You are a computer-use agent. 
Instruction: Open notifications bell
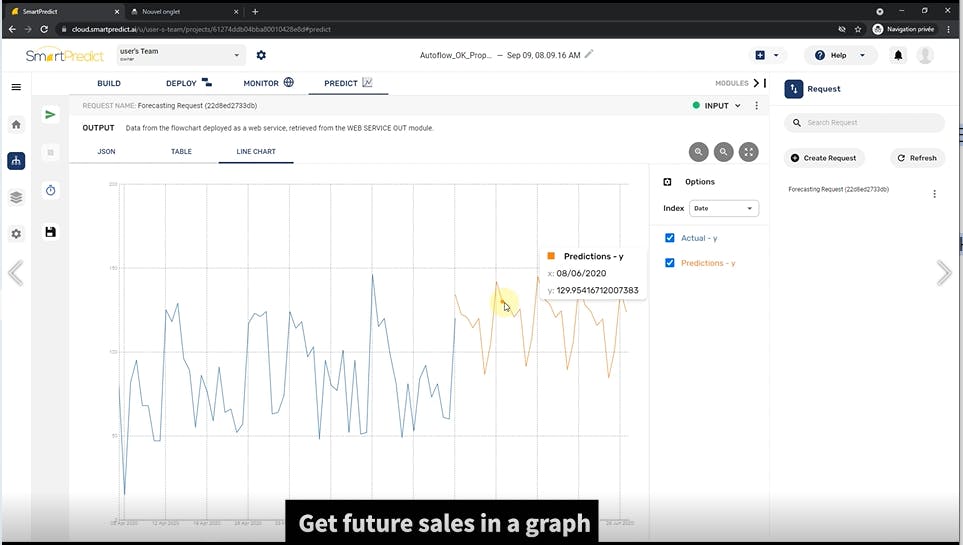(898, 55)
